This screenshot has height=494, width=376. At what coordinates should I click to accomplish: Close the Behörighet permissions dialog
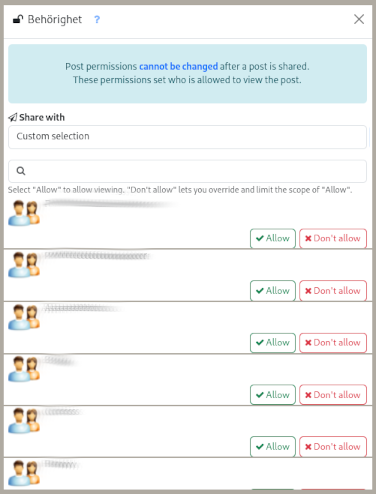[359, 19]
